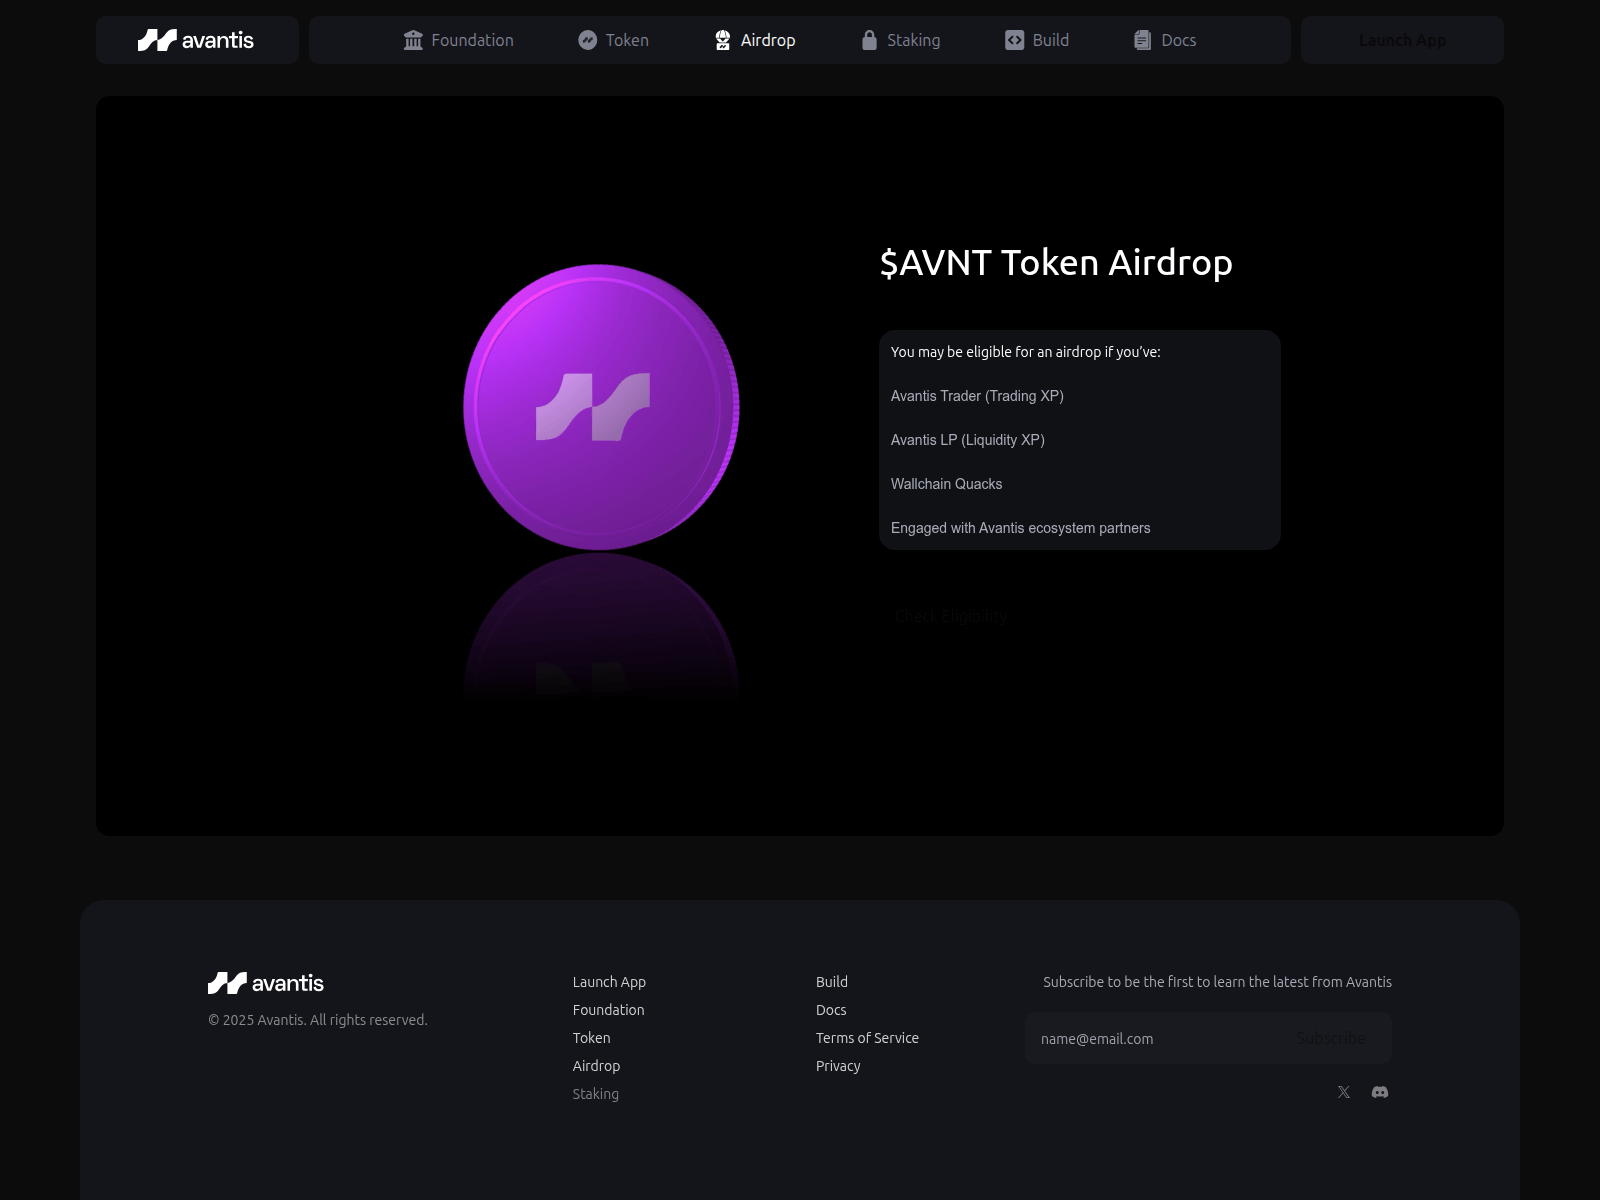Click the '$AVNT Token Airdrop' heading

coord(1056,263)
